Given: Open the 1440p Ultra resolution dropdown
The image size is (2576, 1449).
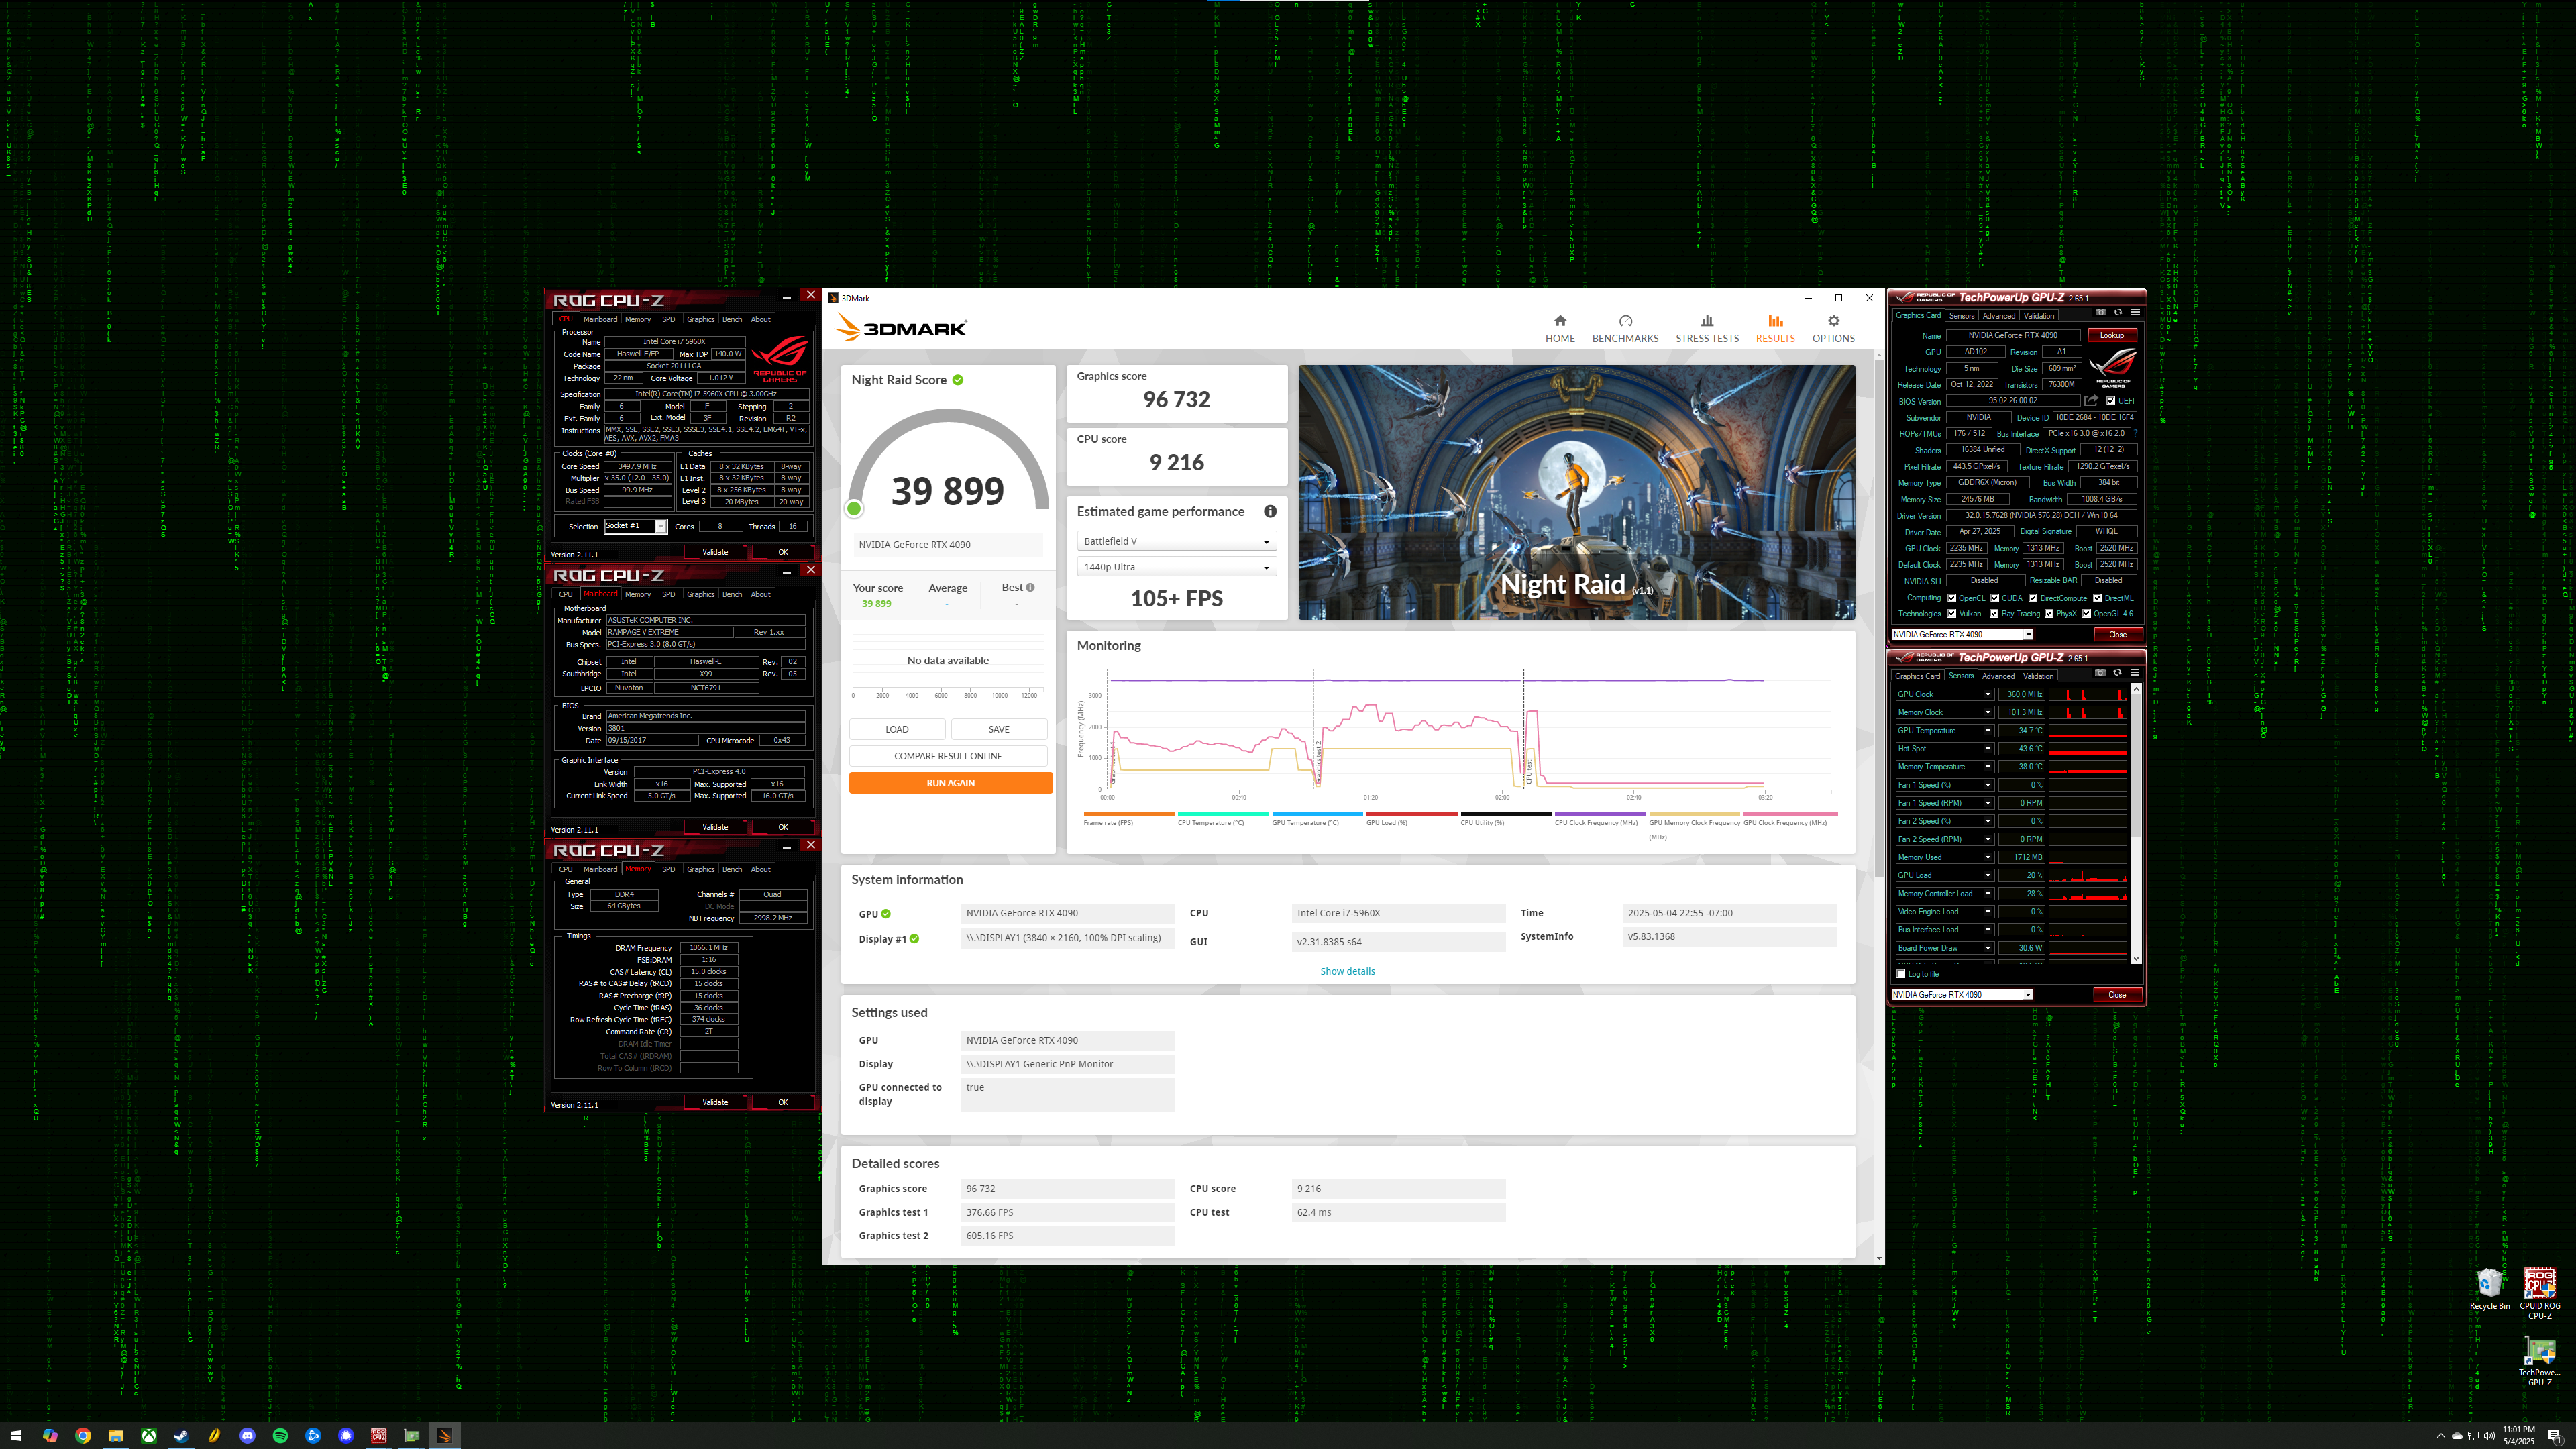Looking at the screenshot, I should tap(1176, 567).
